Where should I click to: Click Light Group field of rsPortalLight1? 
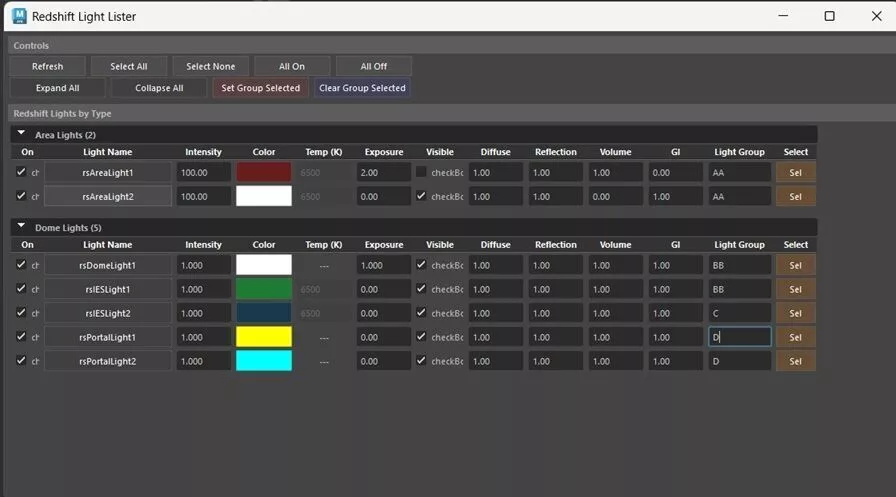(739, 337)
